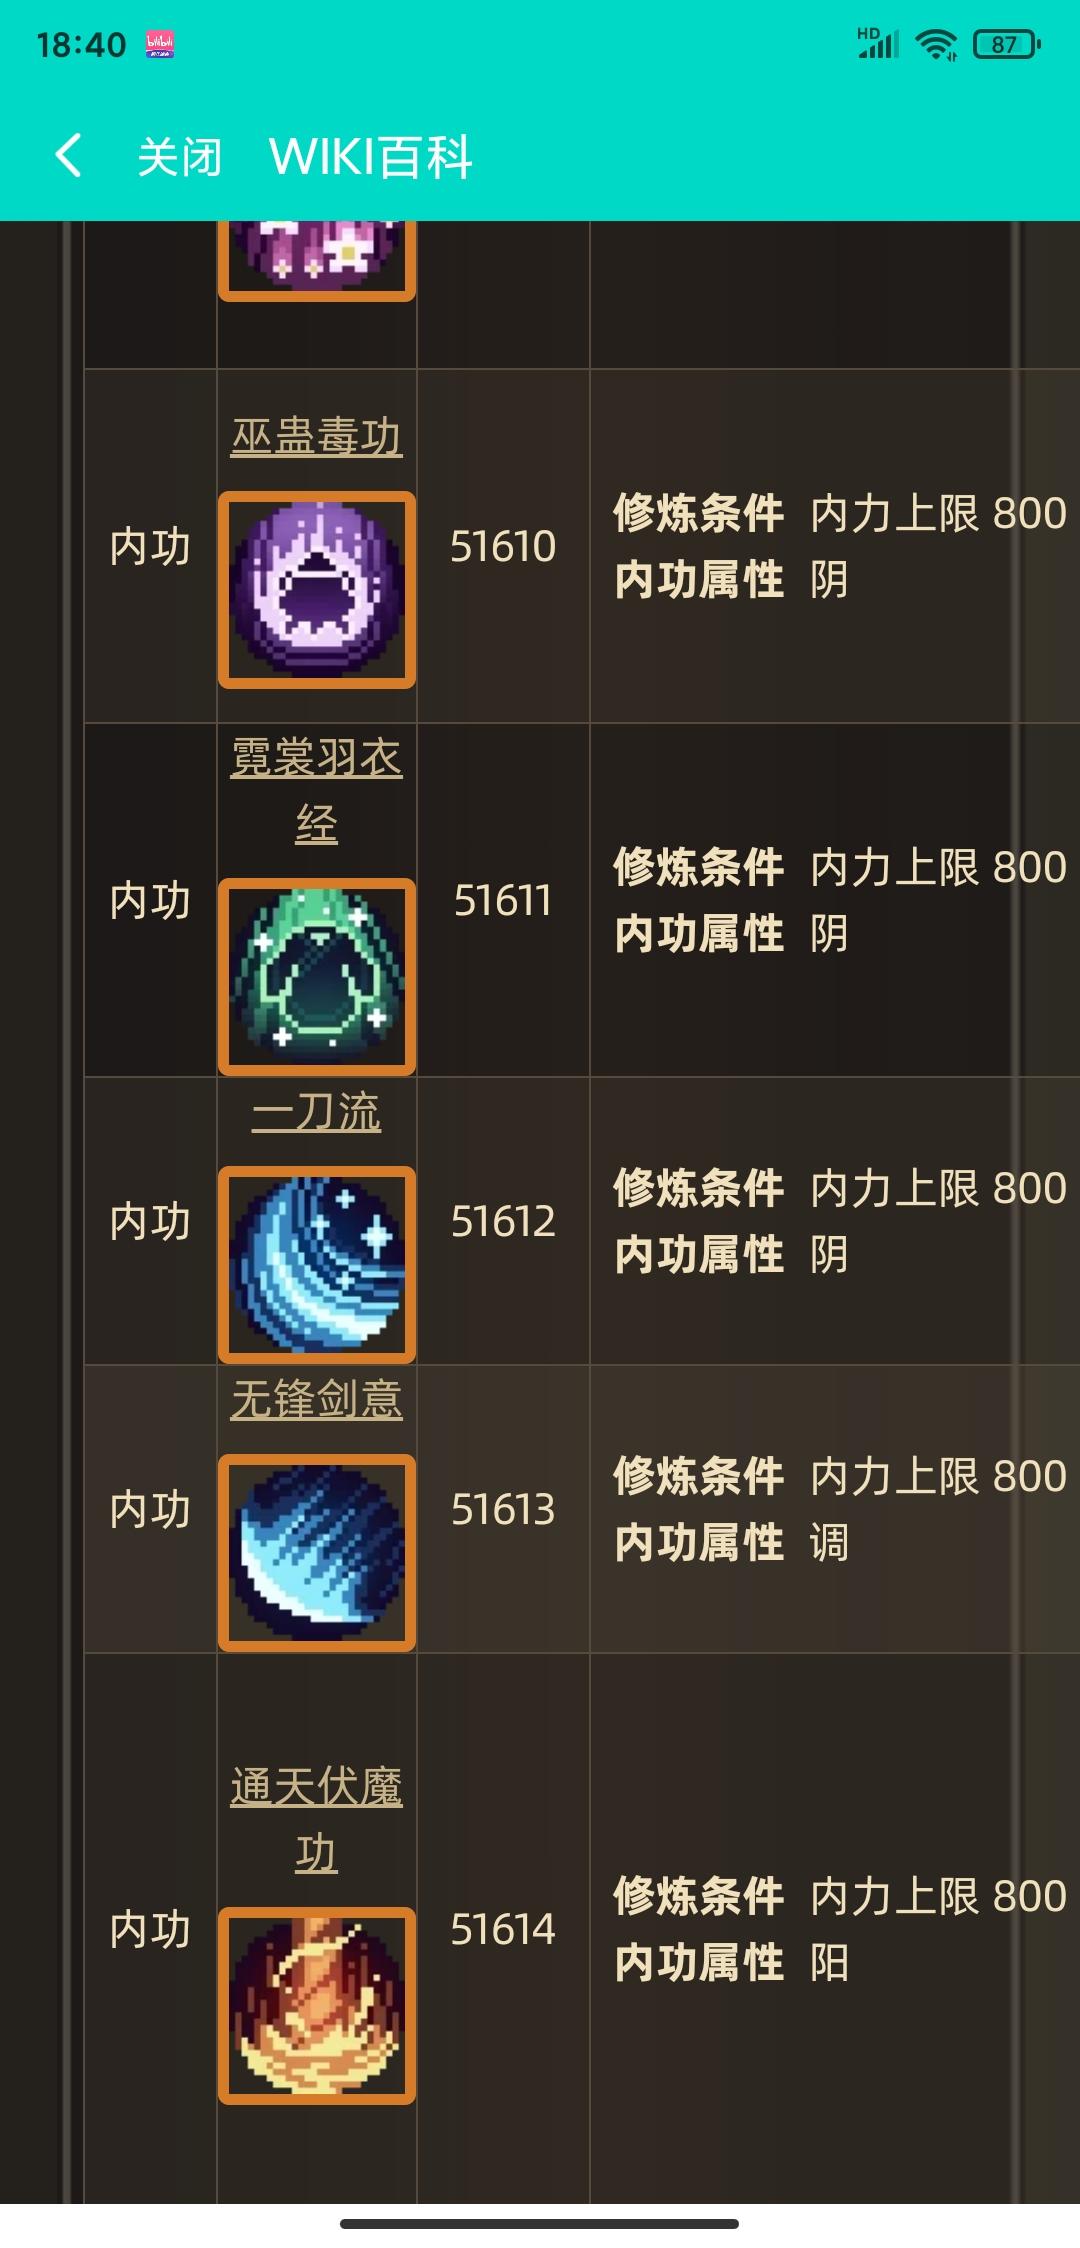The height and width of the screenshot is (2248, 1080).
Task: Open the 通天伏魔功 skill link
Action: (x=317, y=1820)
